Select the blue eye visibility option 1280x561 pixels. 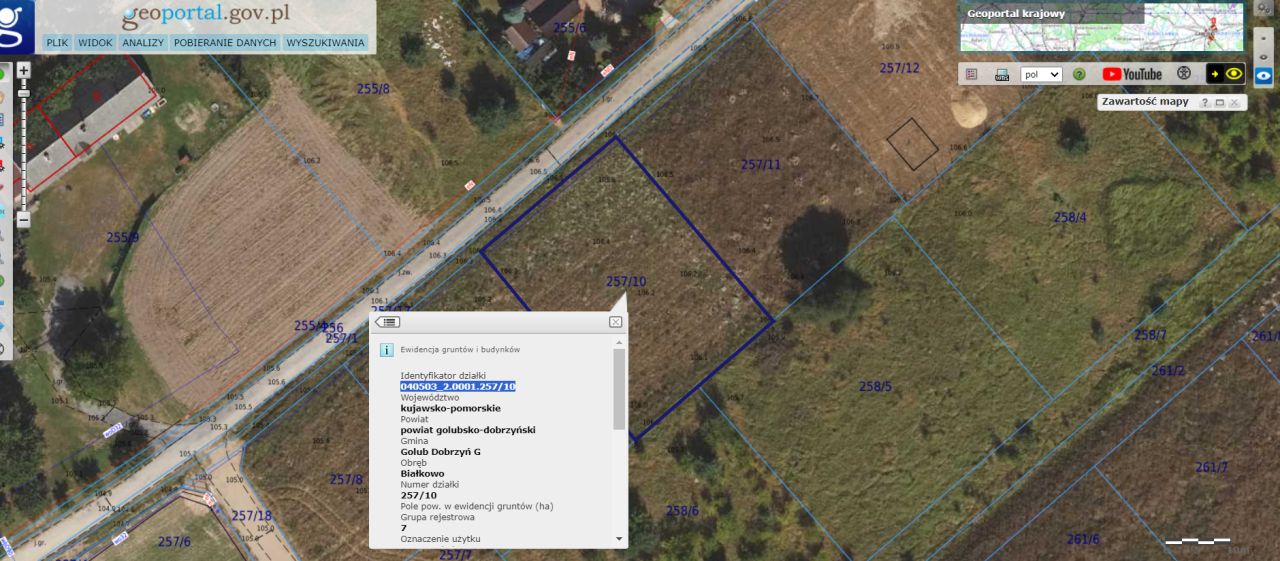click(x=1264, y=75)
